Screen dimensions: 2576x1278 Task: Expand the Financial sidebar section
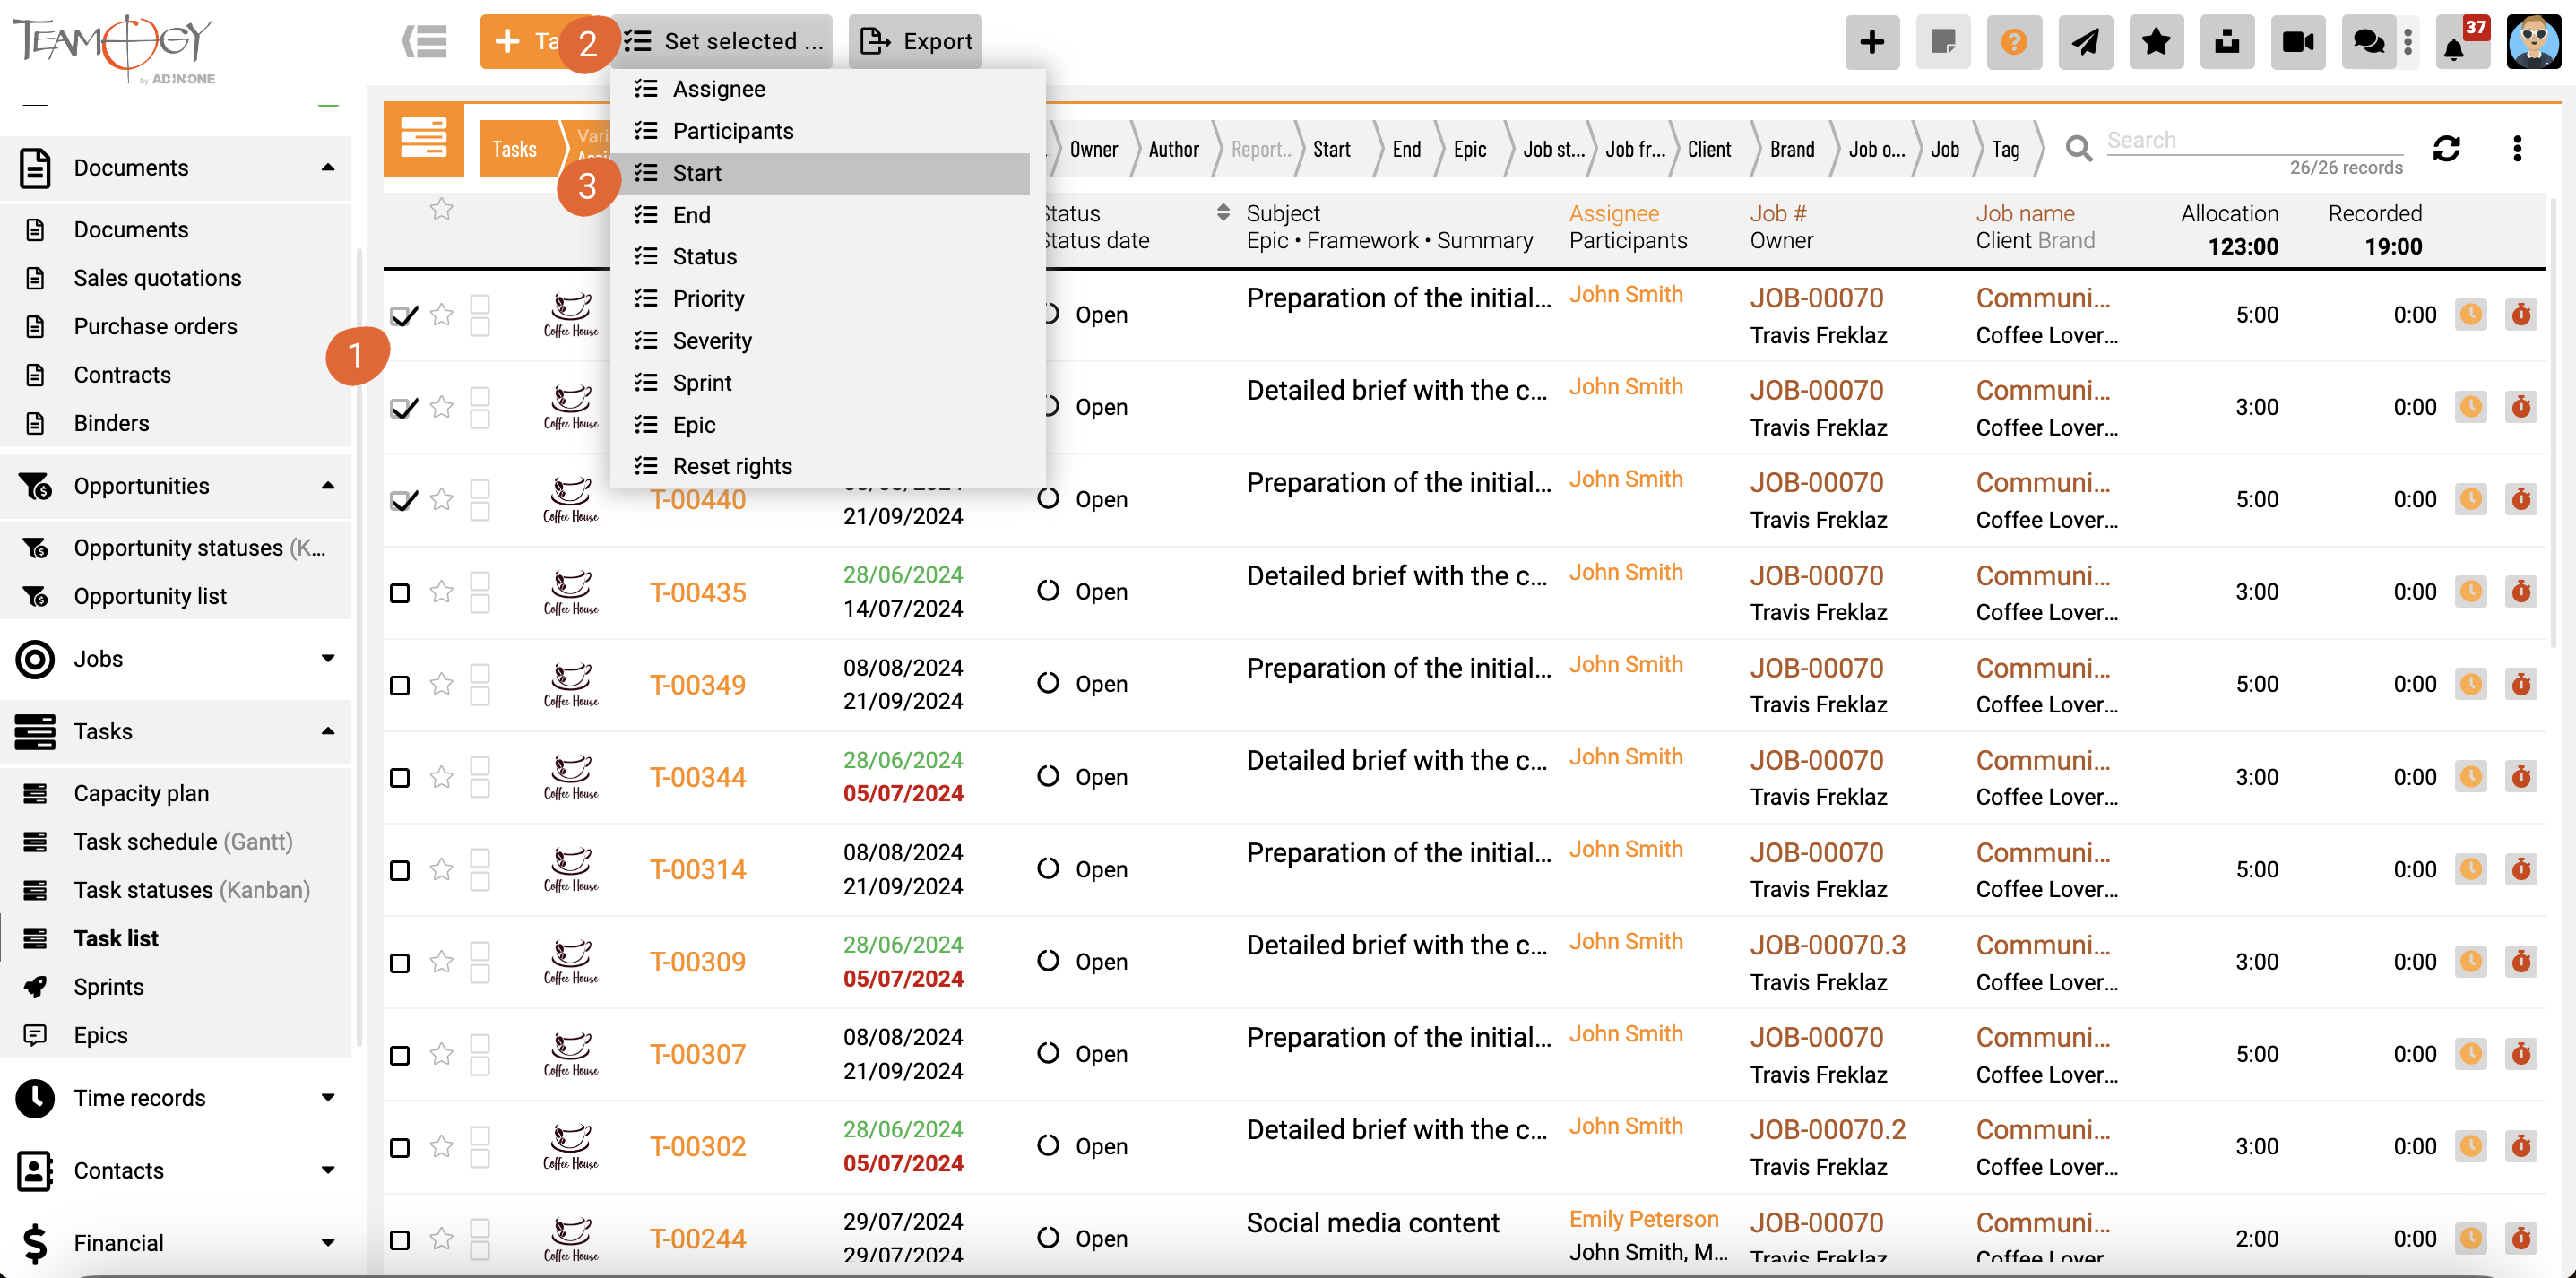point(327,1243)
